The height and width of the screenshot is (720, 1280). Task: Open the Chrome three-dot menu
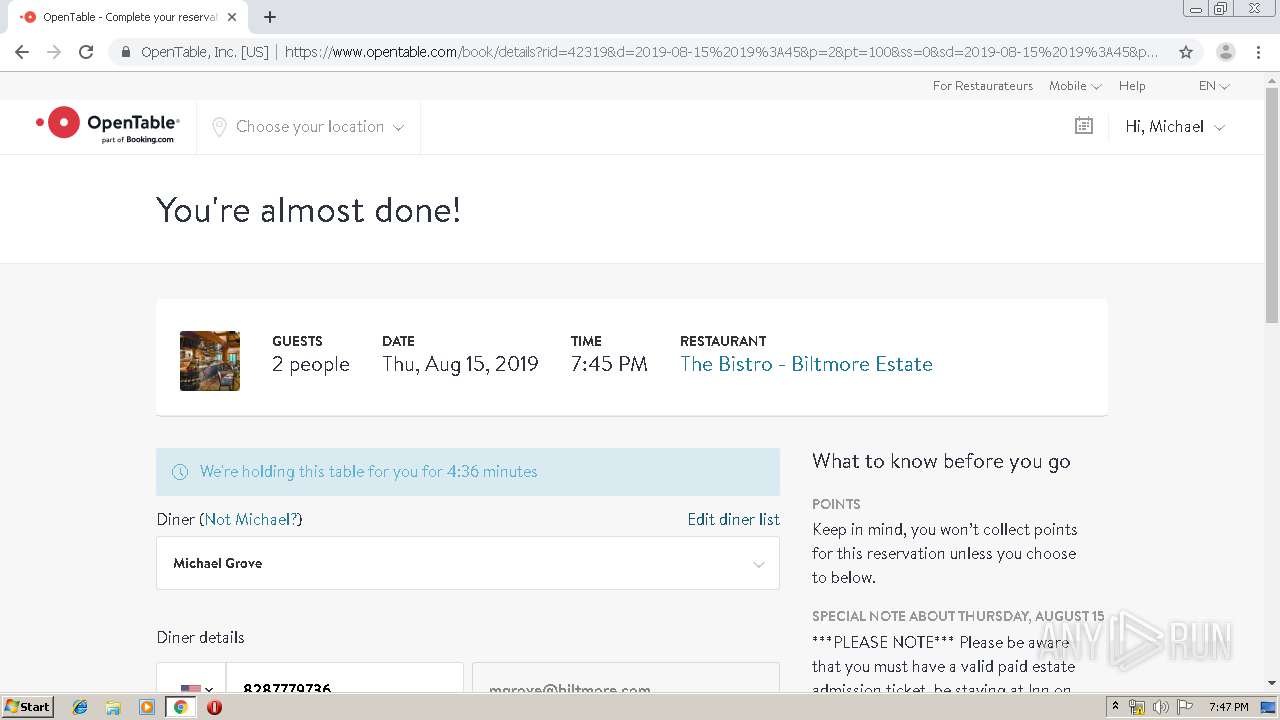pos(1258,52)
